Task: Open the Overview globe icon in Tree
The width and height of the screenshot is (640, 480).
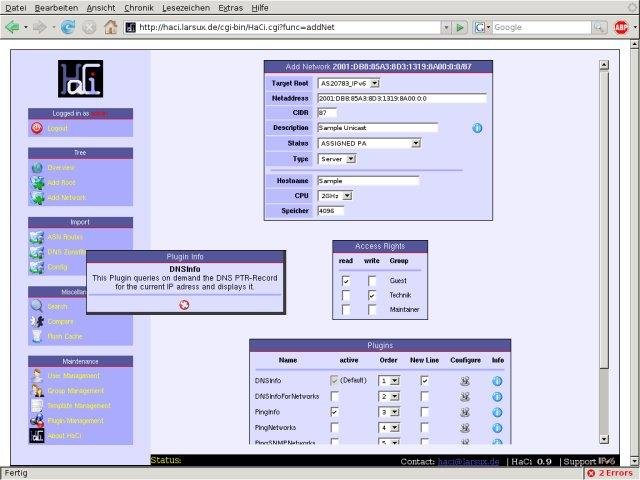Action: coord(37,168)
